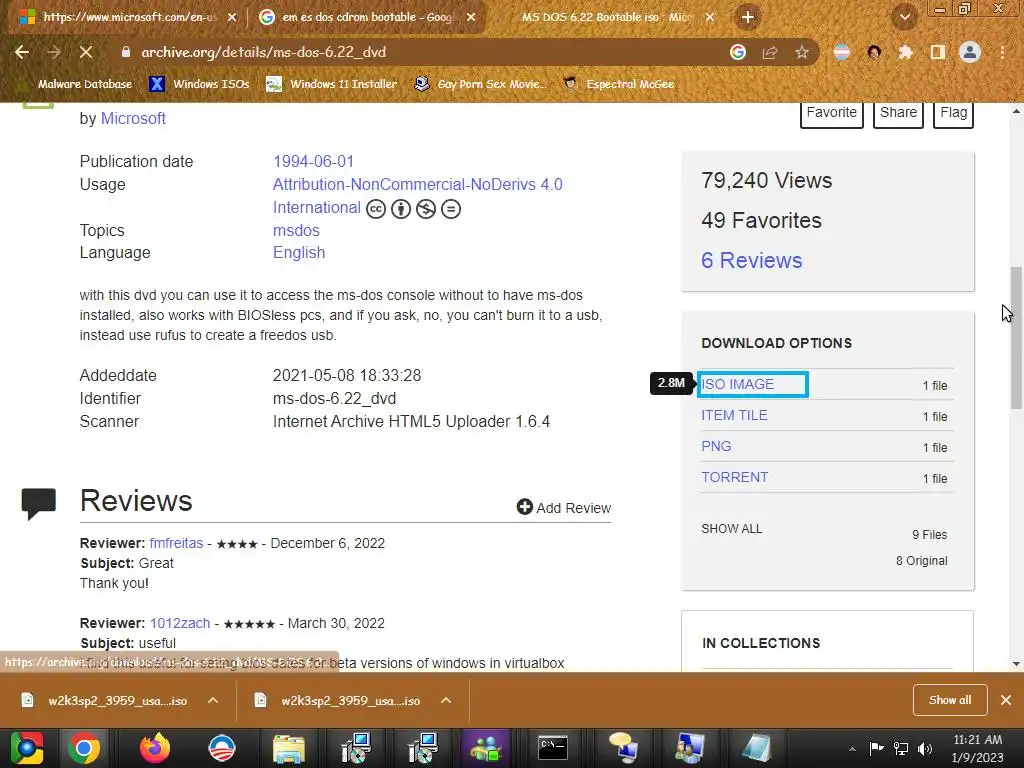Click the Share button on the page

pyautogui.click(x=898, y=113)
